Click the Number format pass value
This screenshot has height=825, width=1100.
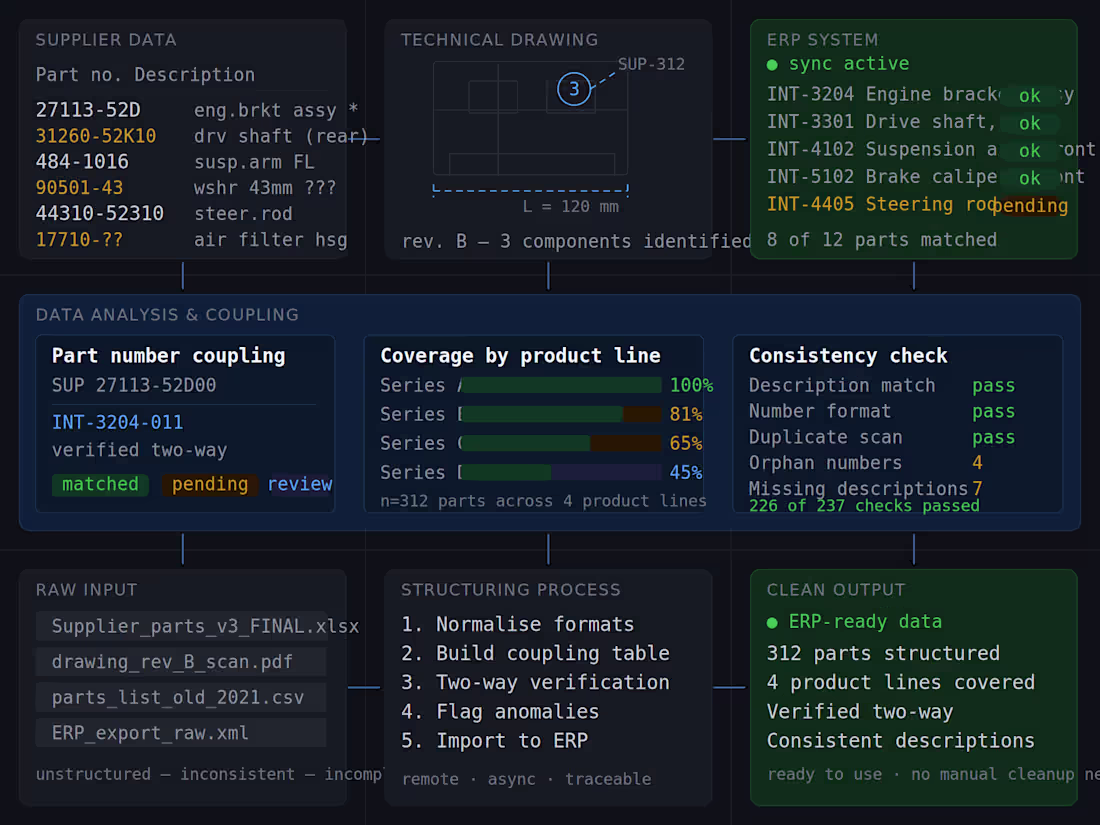[x=993, y=412]
